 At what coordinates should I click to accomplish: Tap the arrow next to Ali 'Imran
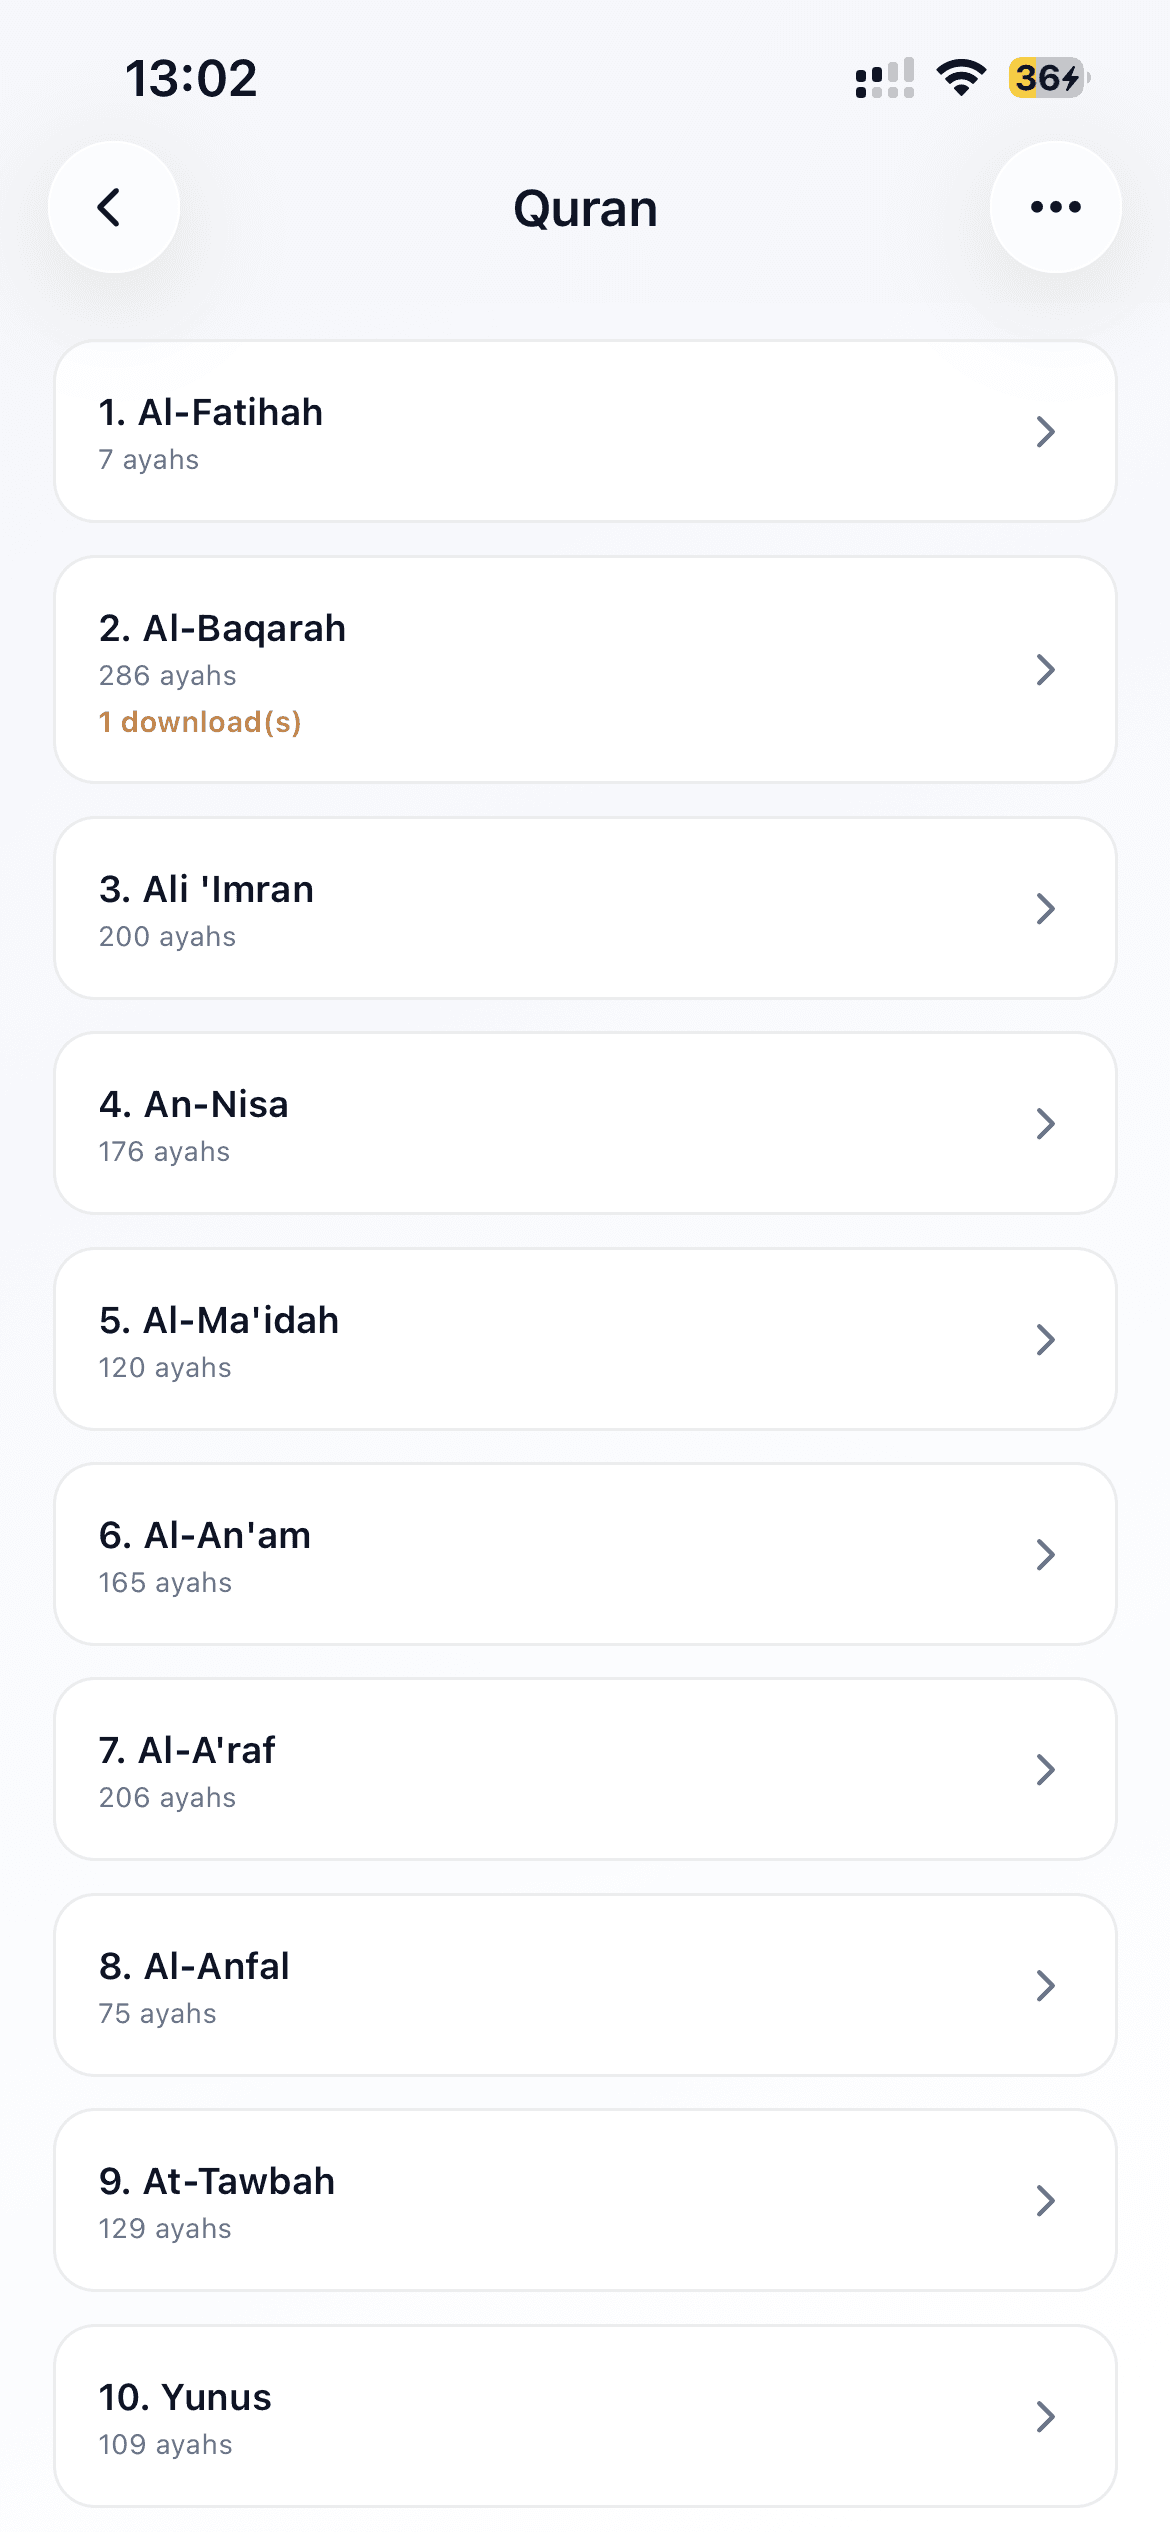coord(1045,909)
